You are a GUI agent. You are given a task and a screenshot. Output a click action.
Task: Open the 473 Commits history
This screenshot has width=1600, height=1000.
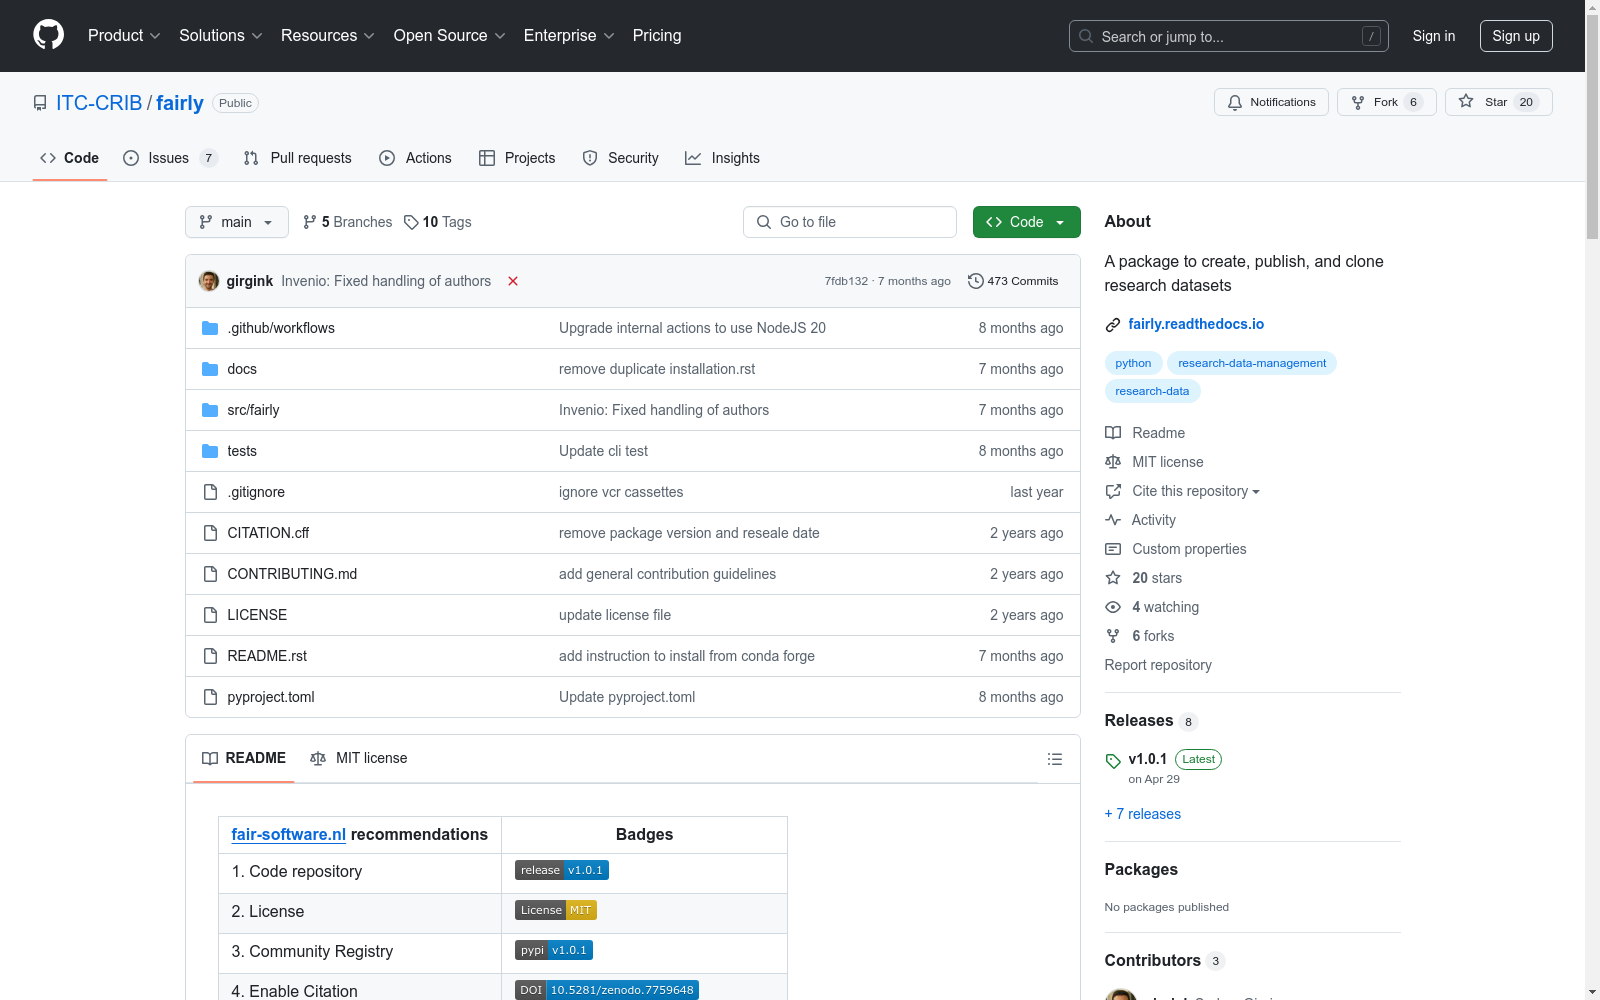1013,281
